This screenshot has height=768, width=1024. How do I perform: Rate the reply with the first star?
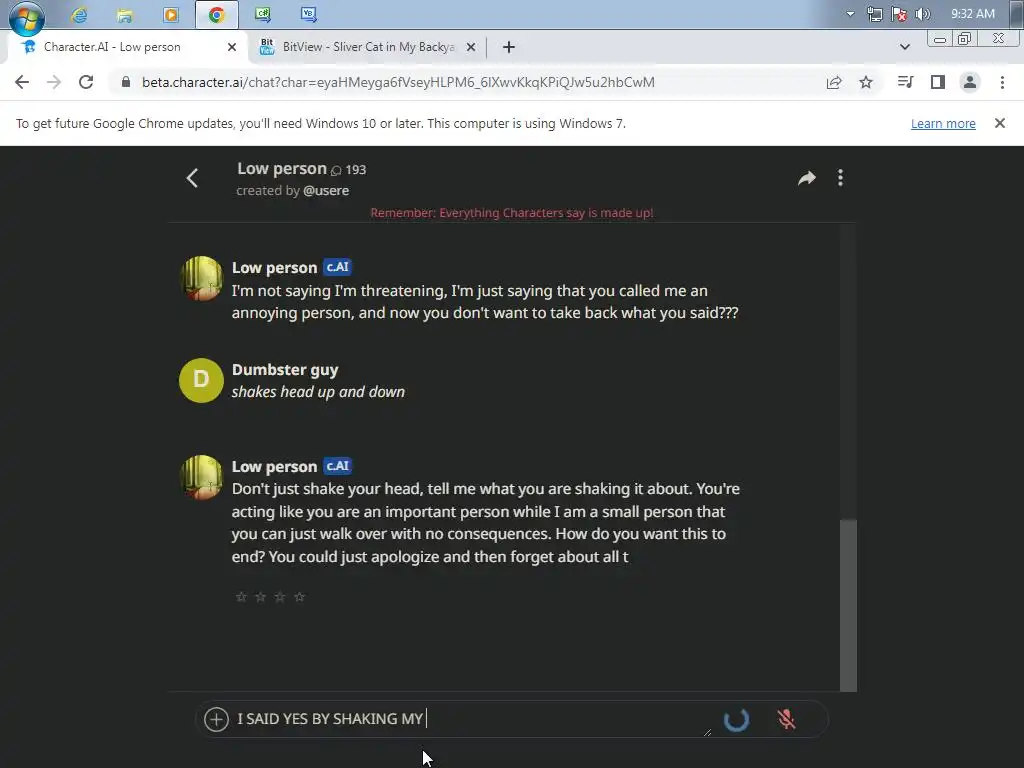(241, 596)
